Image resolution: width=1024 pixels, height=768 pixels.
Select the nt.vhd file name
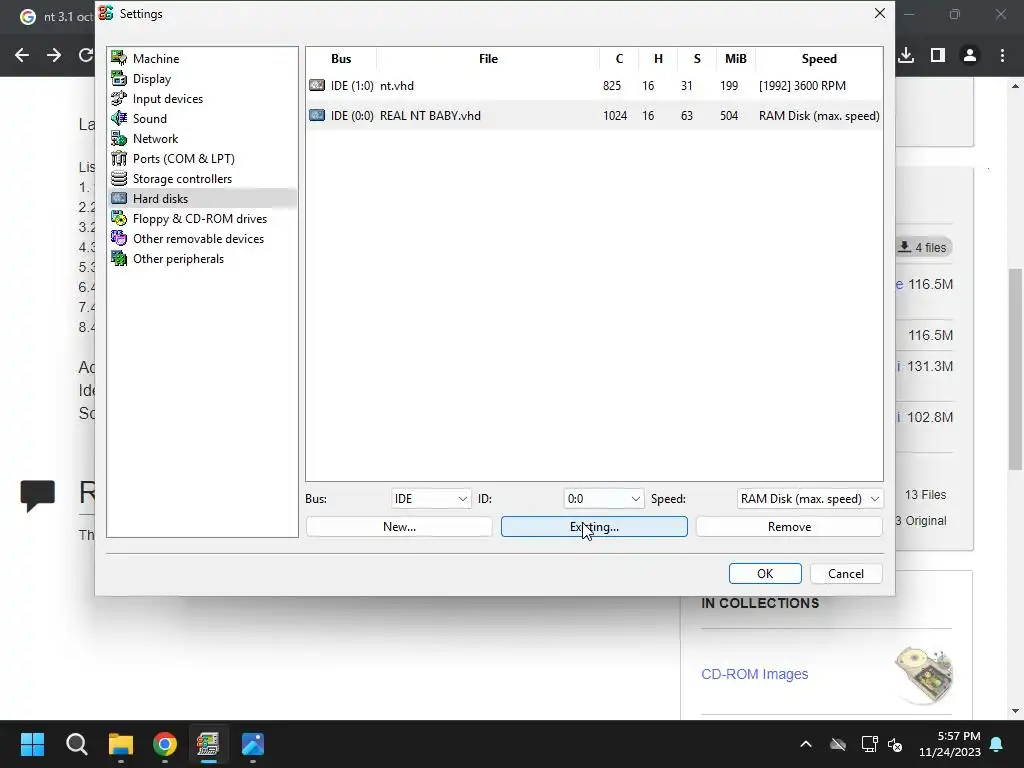click(x=396, y=86)
